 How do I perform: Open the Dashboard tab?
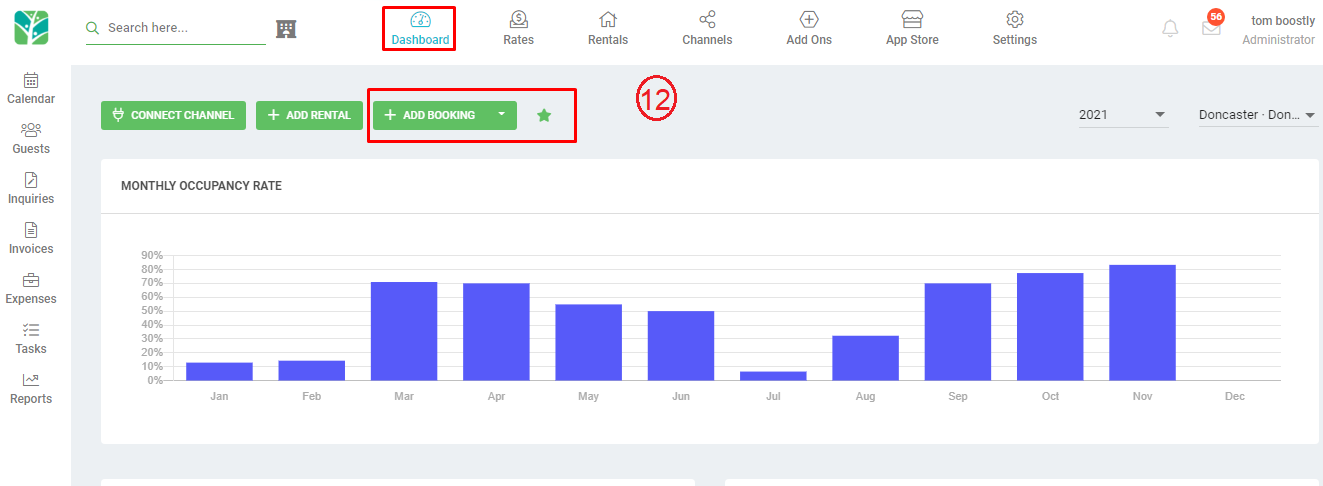420,29
